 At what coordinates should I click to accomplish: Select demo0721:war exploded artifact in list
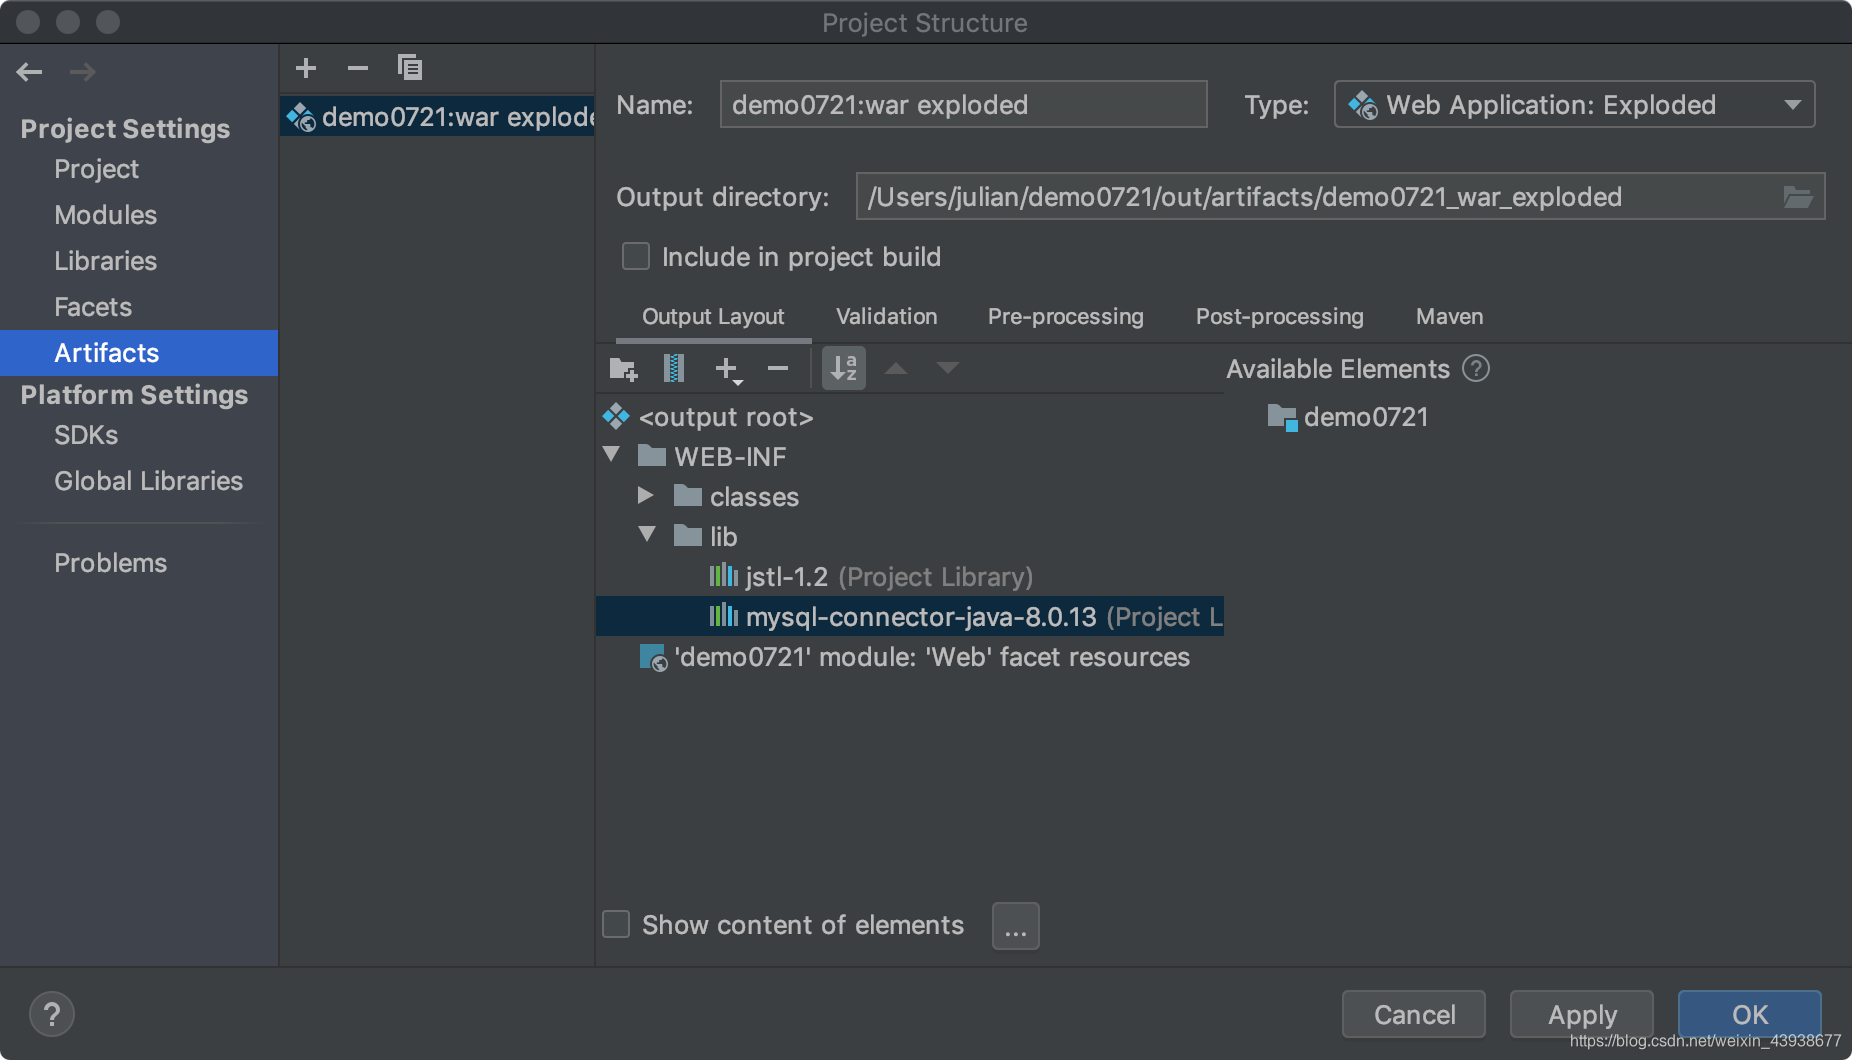click(x=438, y=117)
